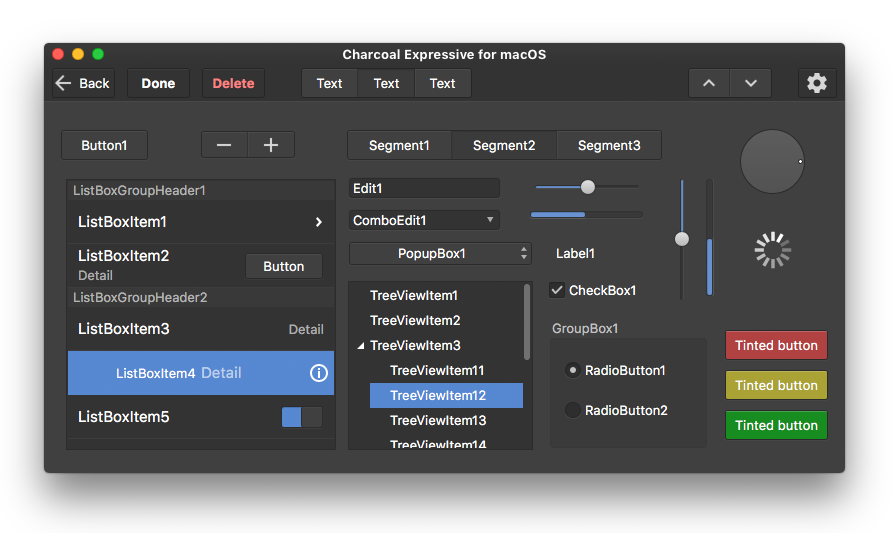Screen dimensions: 895x533
Task: Click the yellow minimize window button
Action: point(78,54)
